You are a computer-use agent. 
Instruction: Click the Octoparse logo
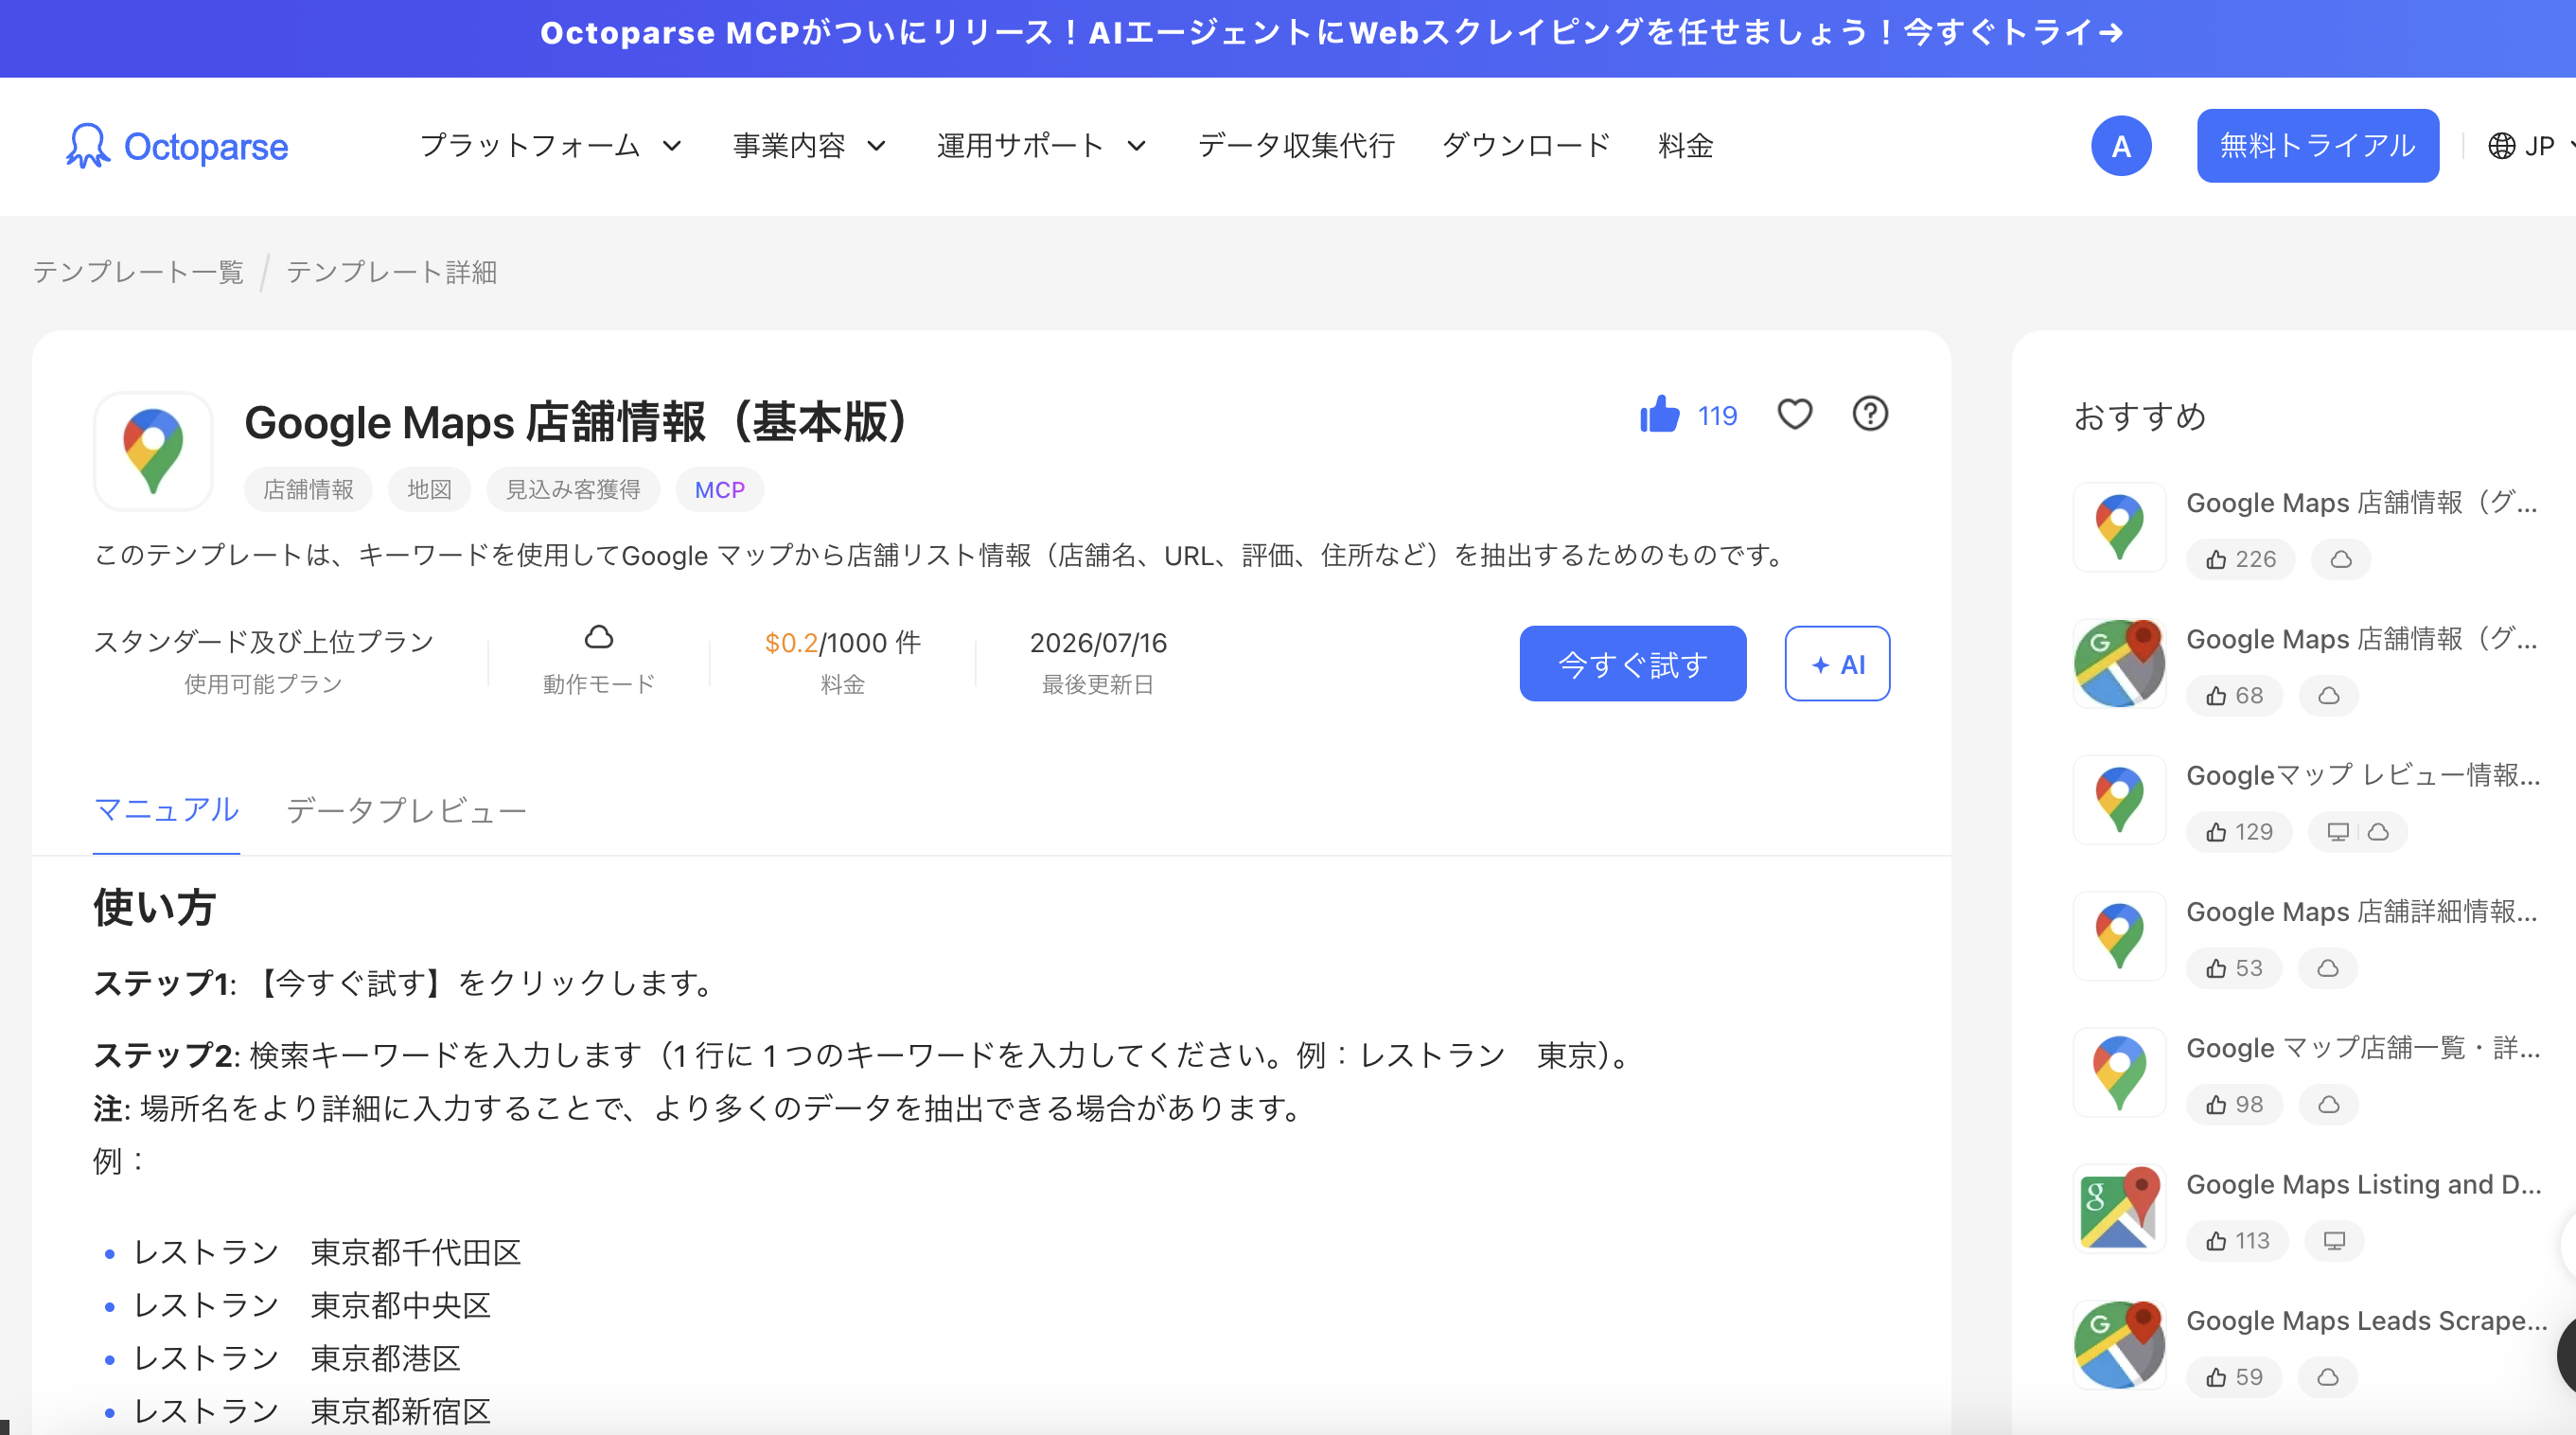pyautogui.click(x=177, y=146)
